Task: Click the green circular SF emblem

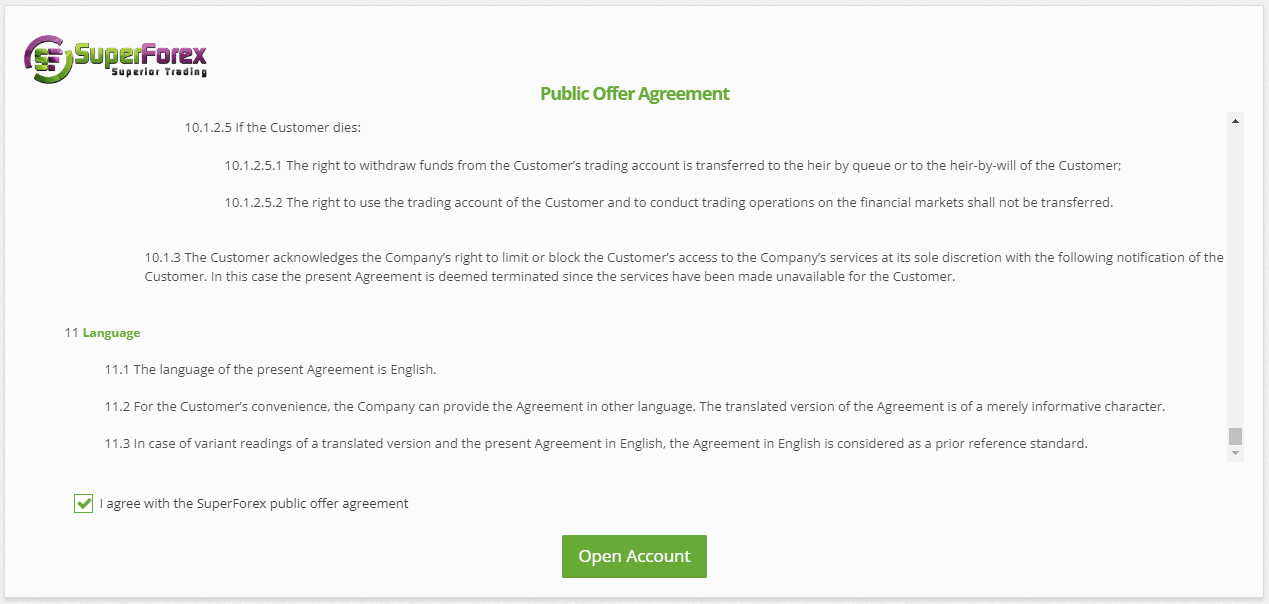Action: (x=48, y=60)
